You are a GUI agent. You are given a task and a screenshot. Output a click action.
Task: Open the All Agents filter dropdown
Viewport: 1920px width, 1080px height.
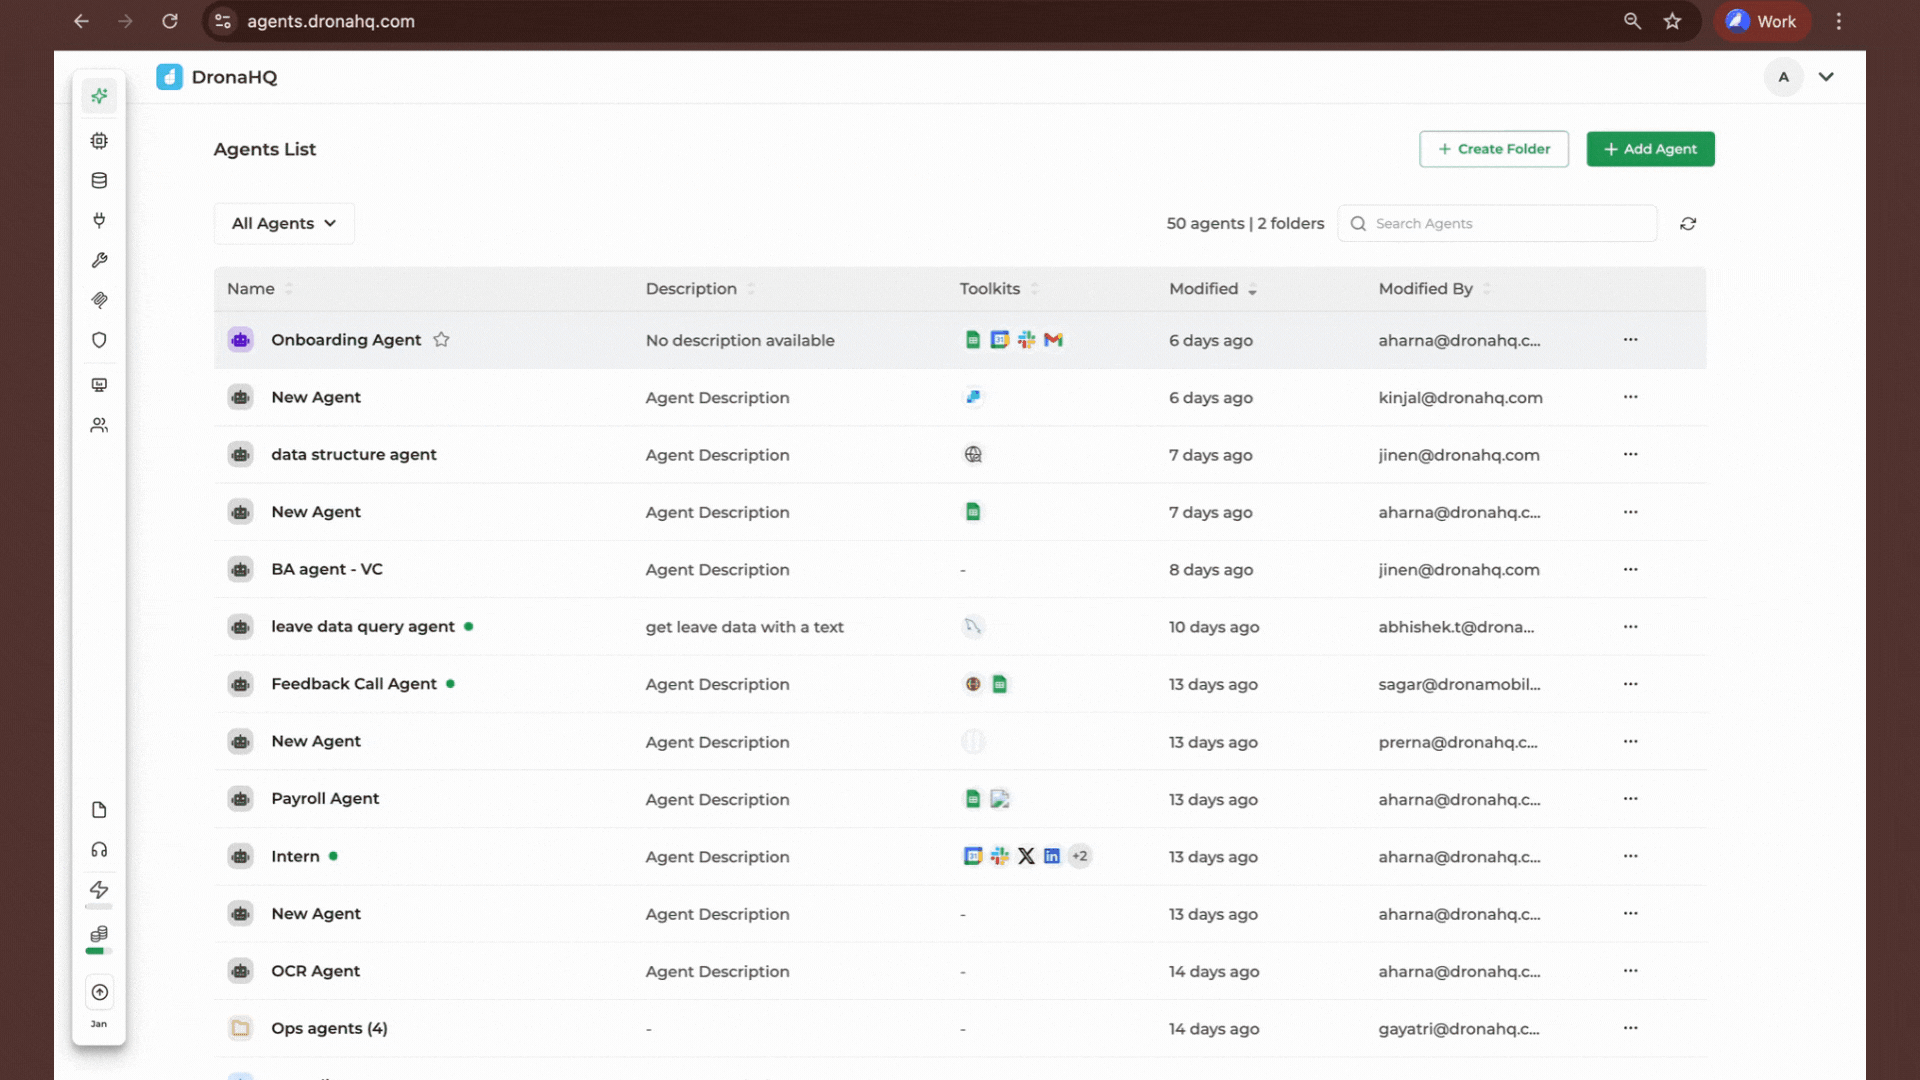[x=283, y=223]
